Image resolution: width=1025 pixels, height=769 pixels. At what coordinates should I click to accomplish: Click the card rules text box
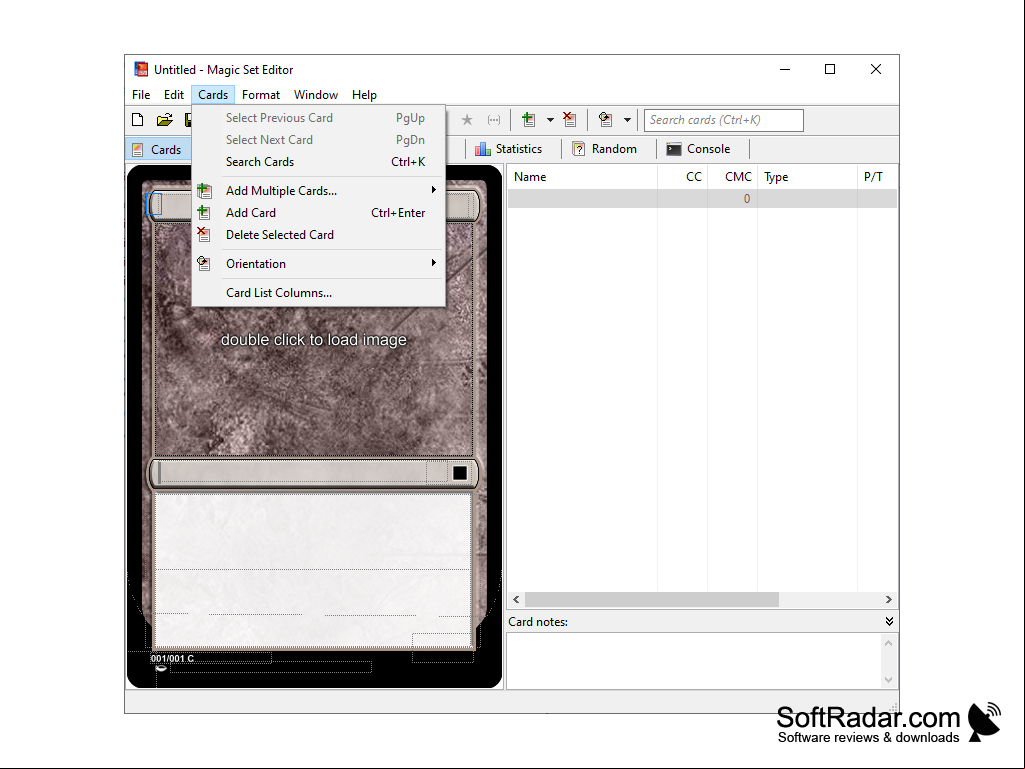point(312,570)
